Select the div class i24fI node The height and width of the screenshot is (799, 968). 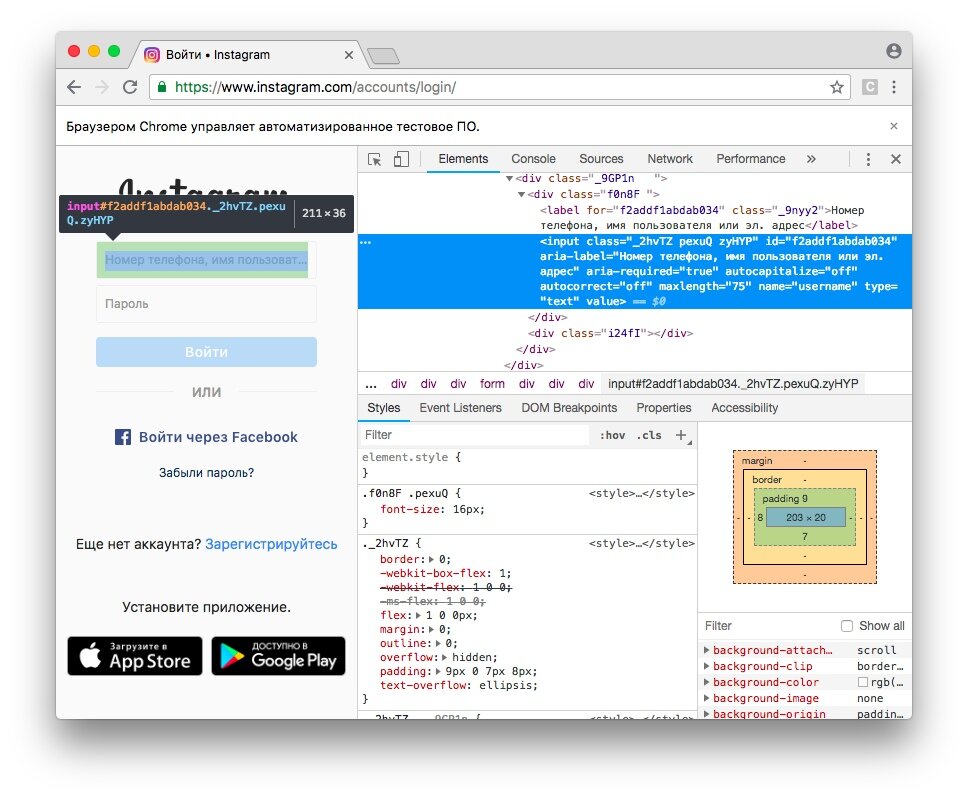click(611, 333)
